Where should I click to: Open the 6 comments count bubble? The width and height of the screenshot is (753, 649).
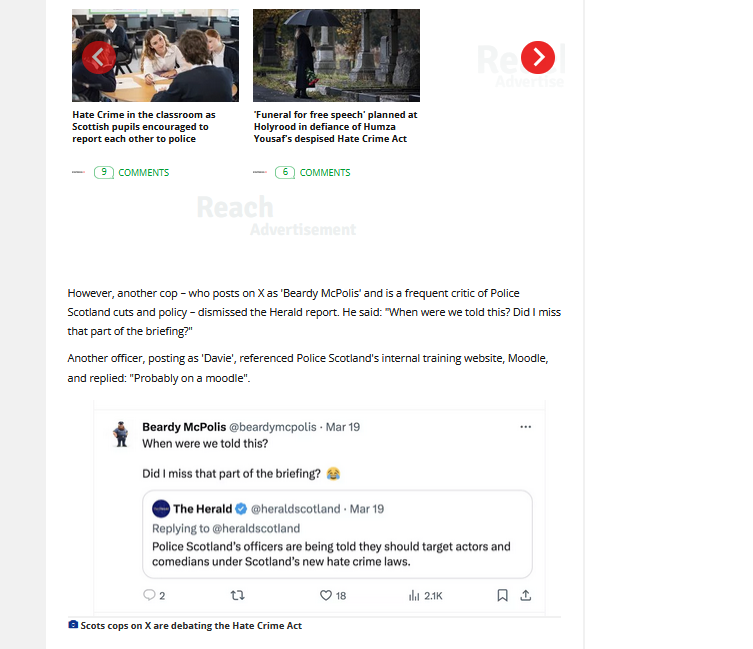point(285,172)
